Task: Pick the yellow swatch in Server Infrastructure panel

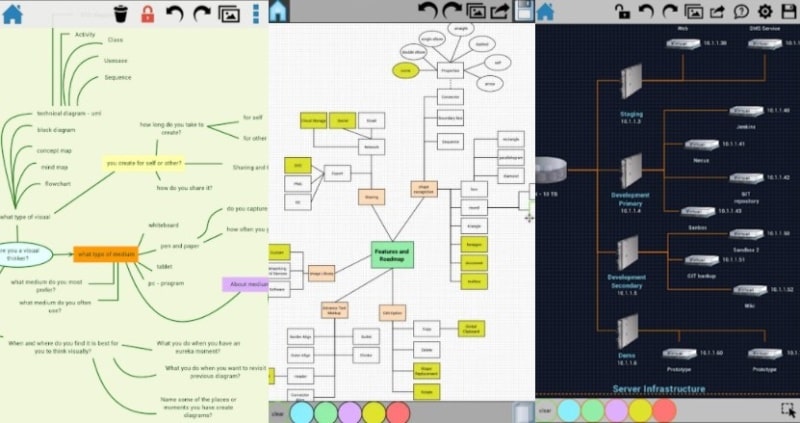Action: (641, 410)
